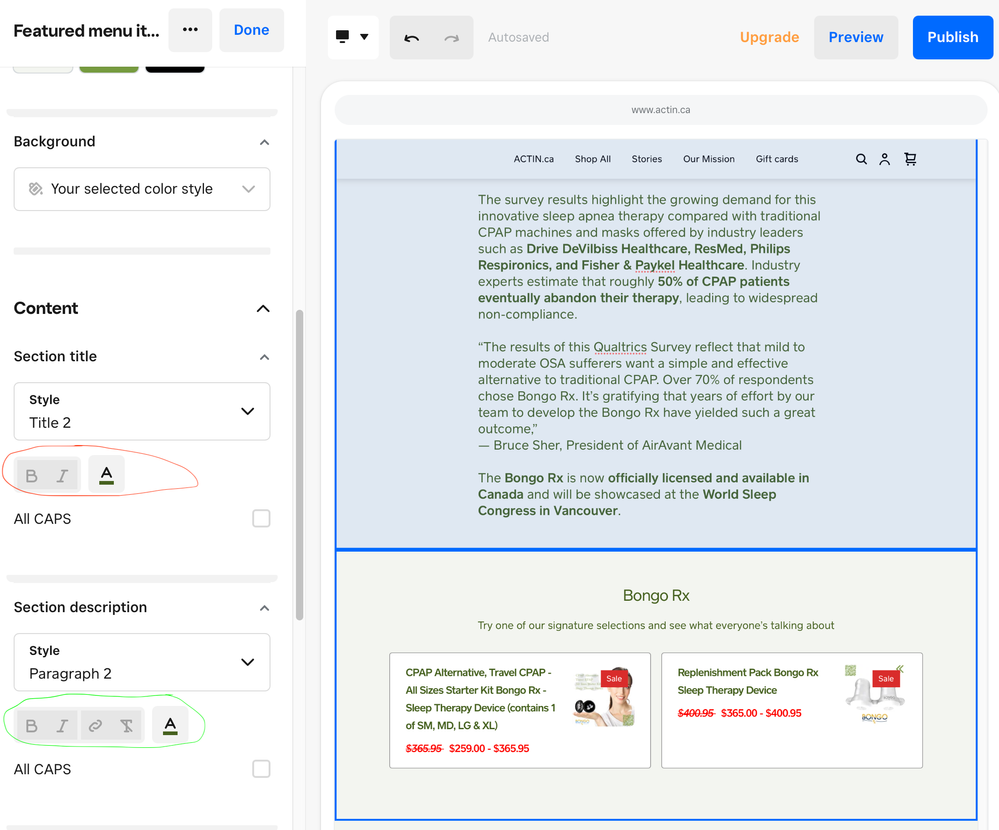The image size is (999, 830).
Task: Collapse the Content section
Action: pyautogui.click(x=263, y=309)
